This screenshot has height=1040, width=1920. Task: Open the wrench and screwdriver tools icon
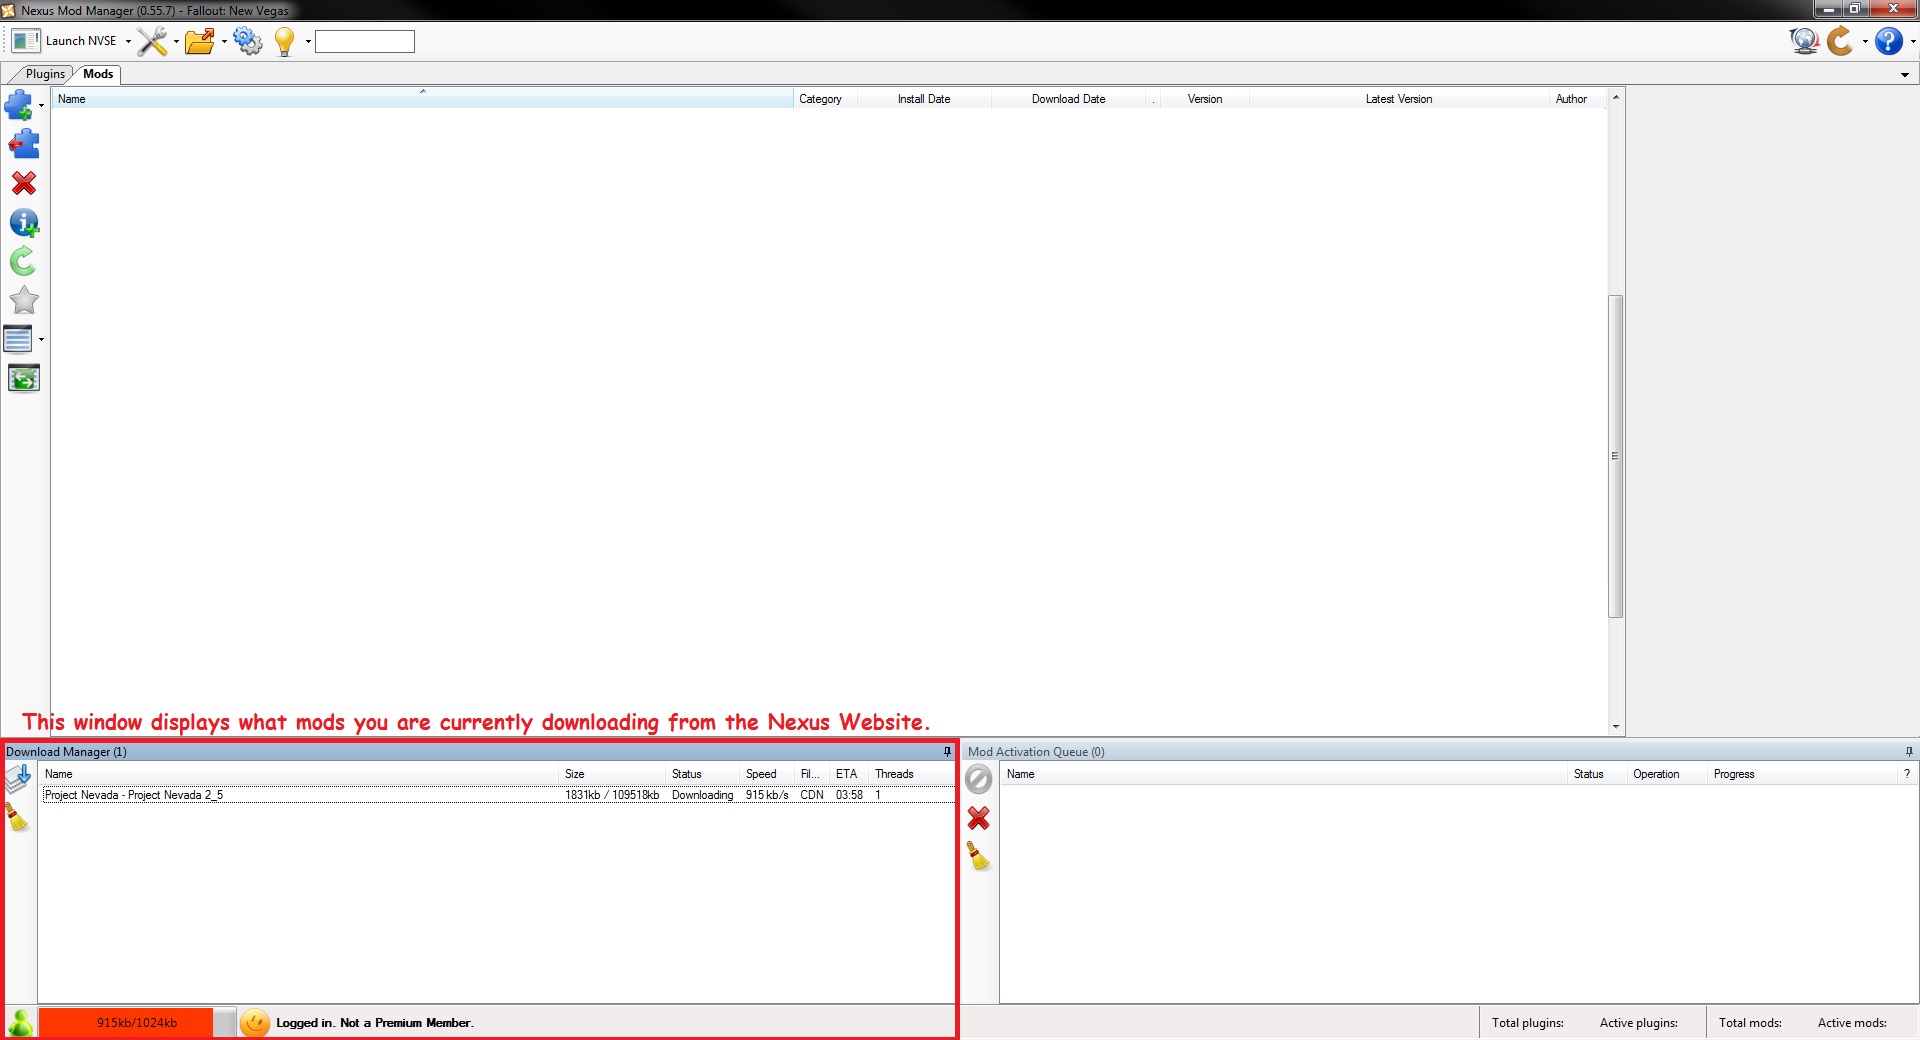(x=153, y=41)
